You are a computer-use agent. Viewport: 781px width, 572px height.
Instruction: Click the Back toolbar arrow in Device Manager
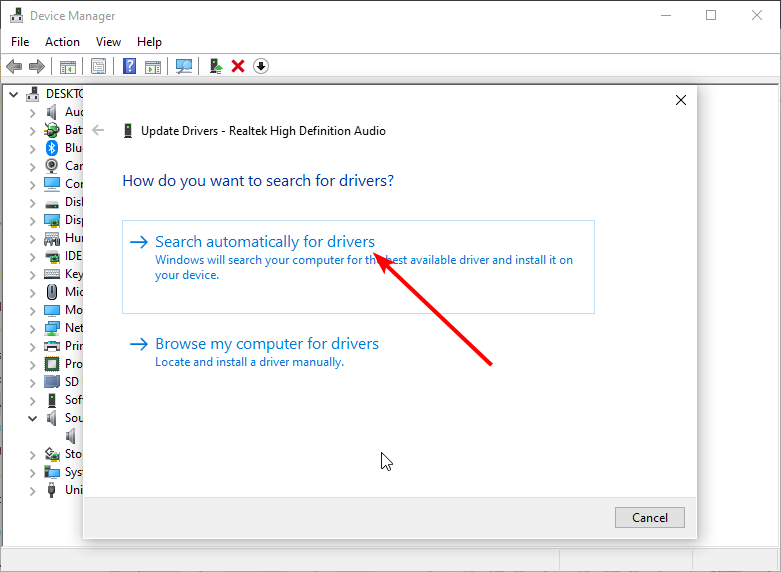click(14, 66)
